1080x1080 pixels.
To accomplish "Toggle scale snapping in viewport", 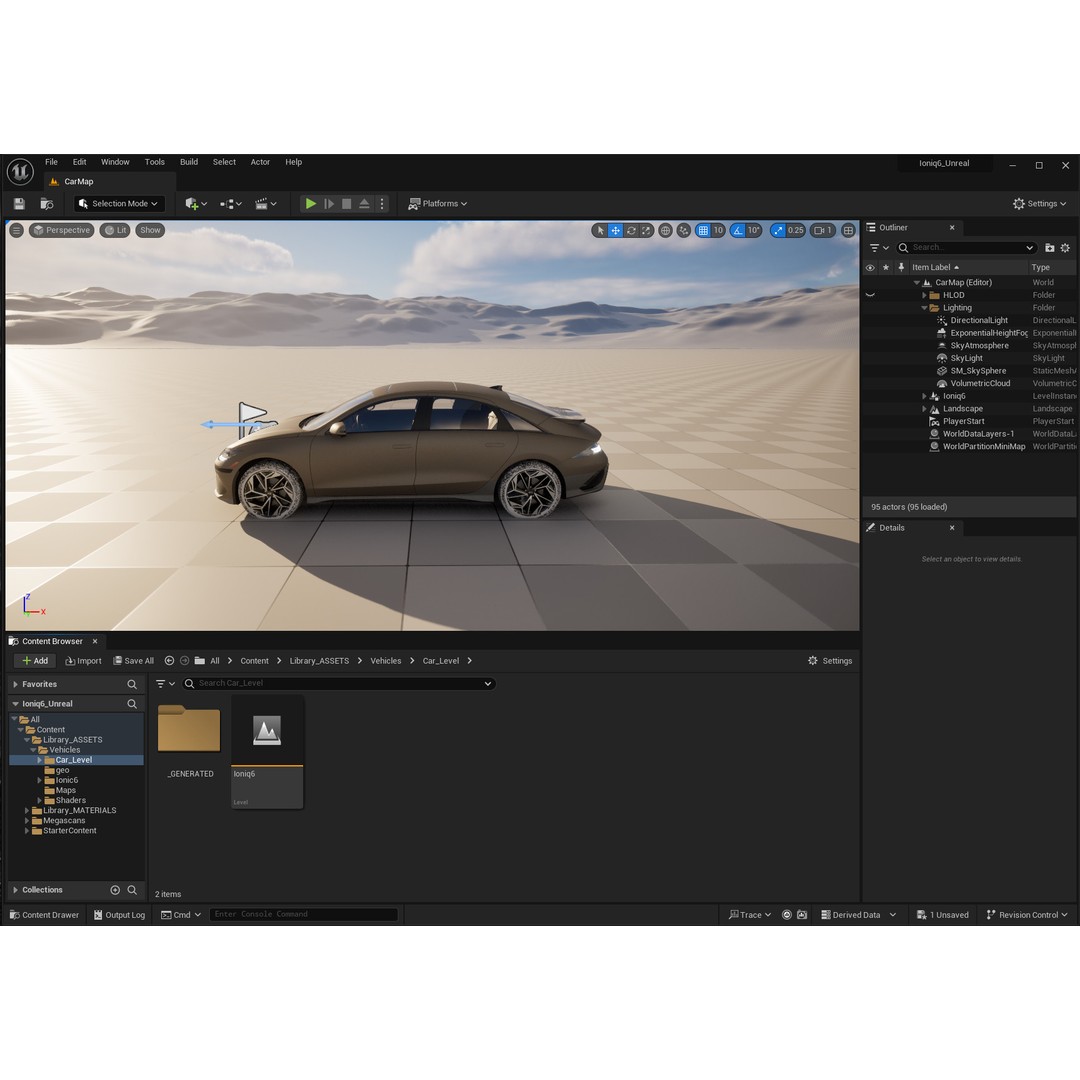I will tap(778, 231).
